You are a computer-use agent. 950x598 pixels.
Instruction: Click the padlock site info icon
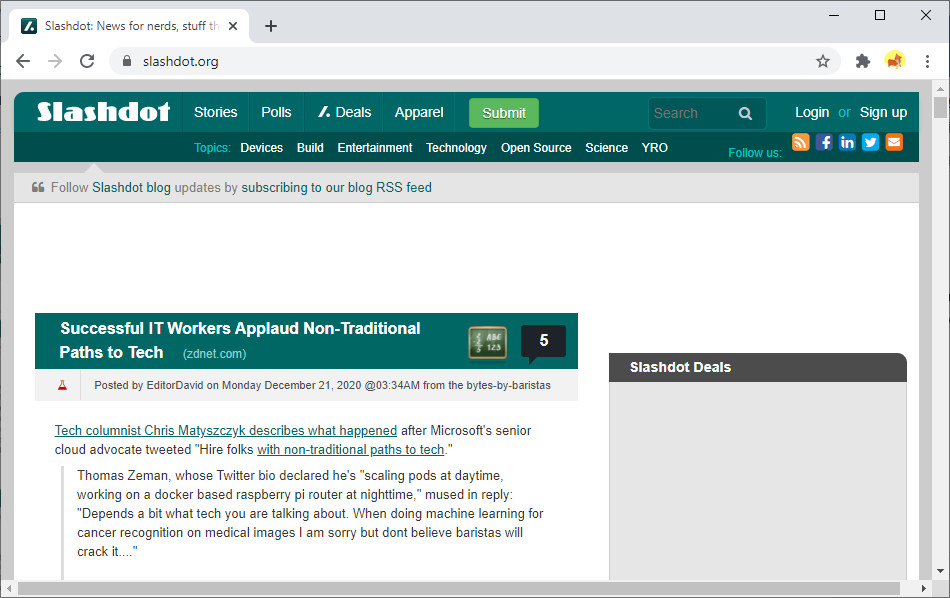[127, 61]
